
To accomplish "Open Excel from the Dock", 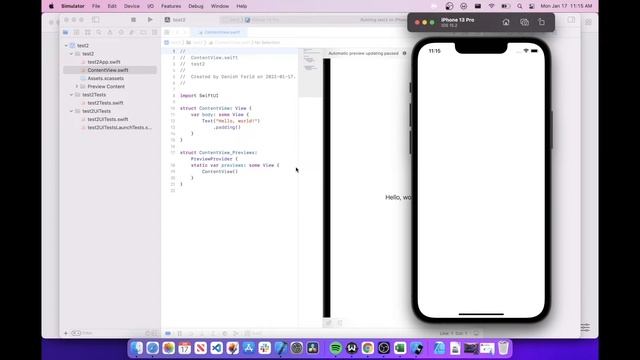I will pos(400,348).
